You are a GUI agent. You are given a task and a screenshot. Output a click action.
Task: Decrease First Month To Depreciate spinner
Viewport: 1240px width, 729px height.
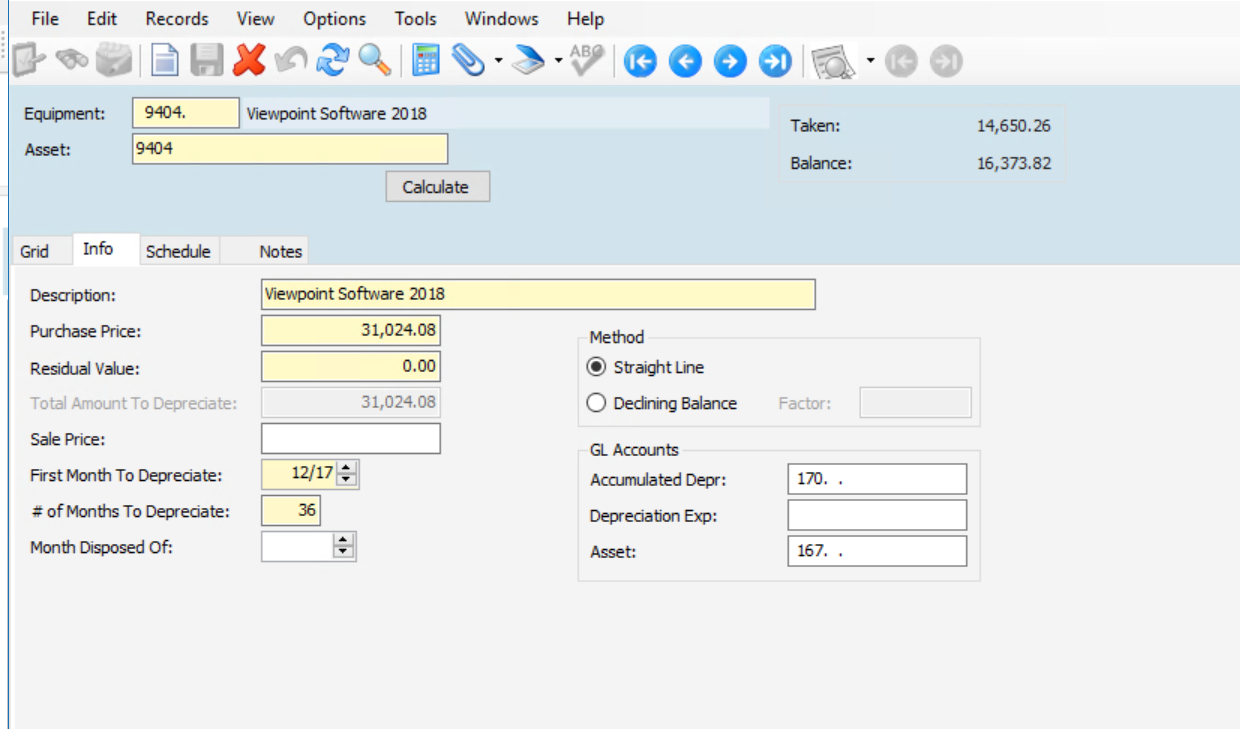(347, 481)
